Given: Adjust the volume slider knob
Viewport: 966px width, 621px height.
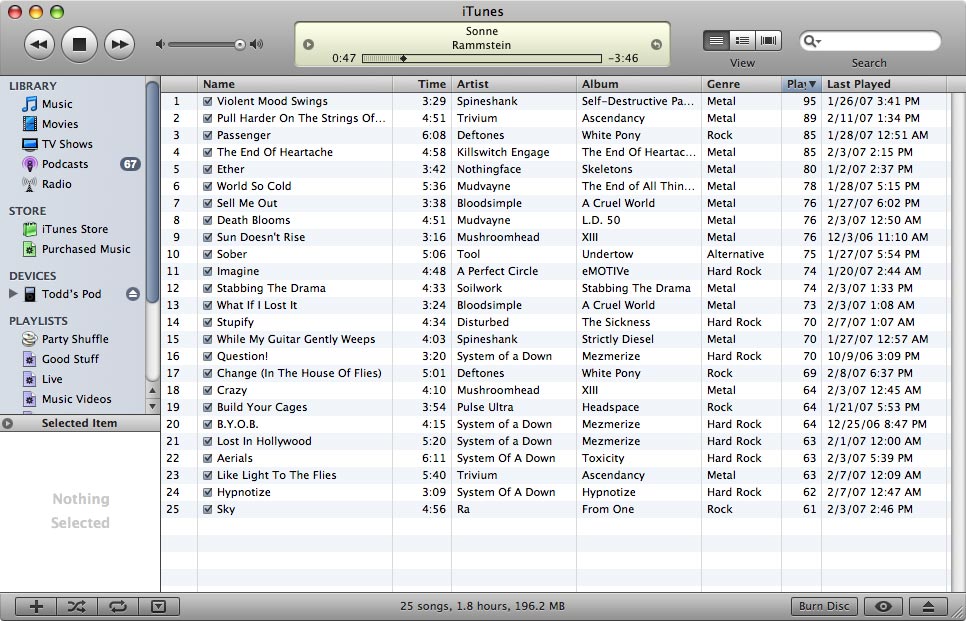Looking at the screenshot, I should click(x=240, y=44).
